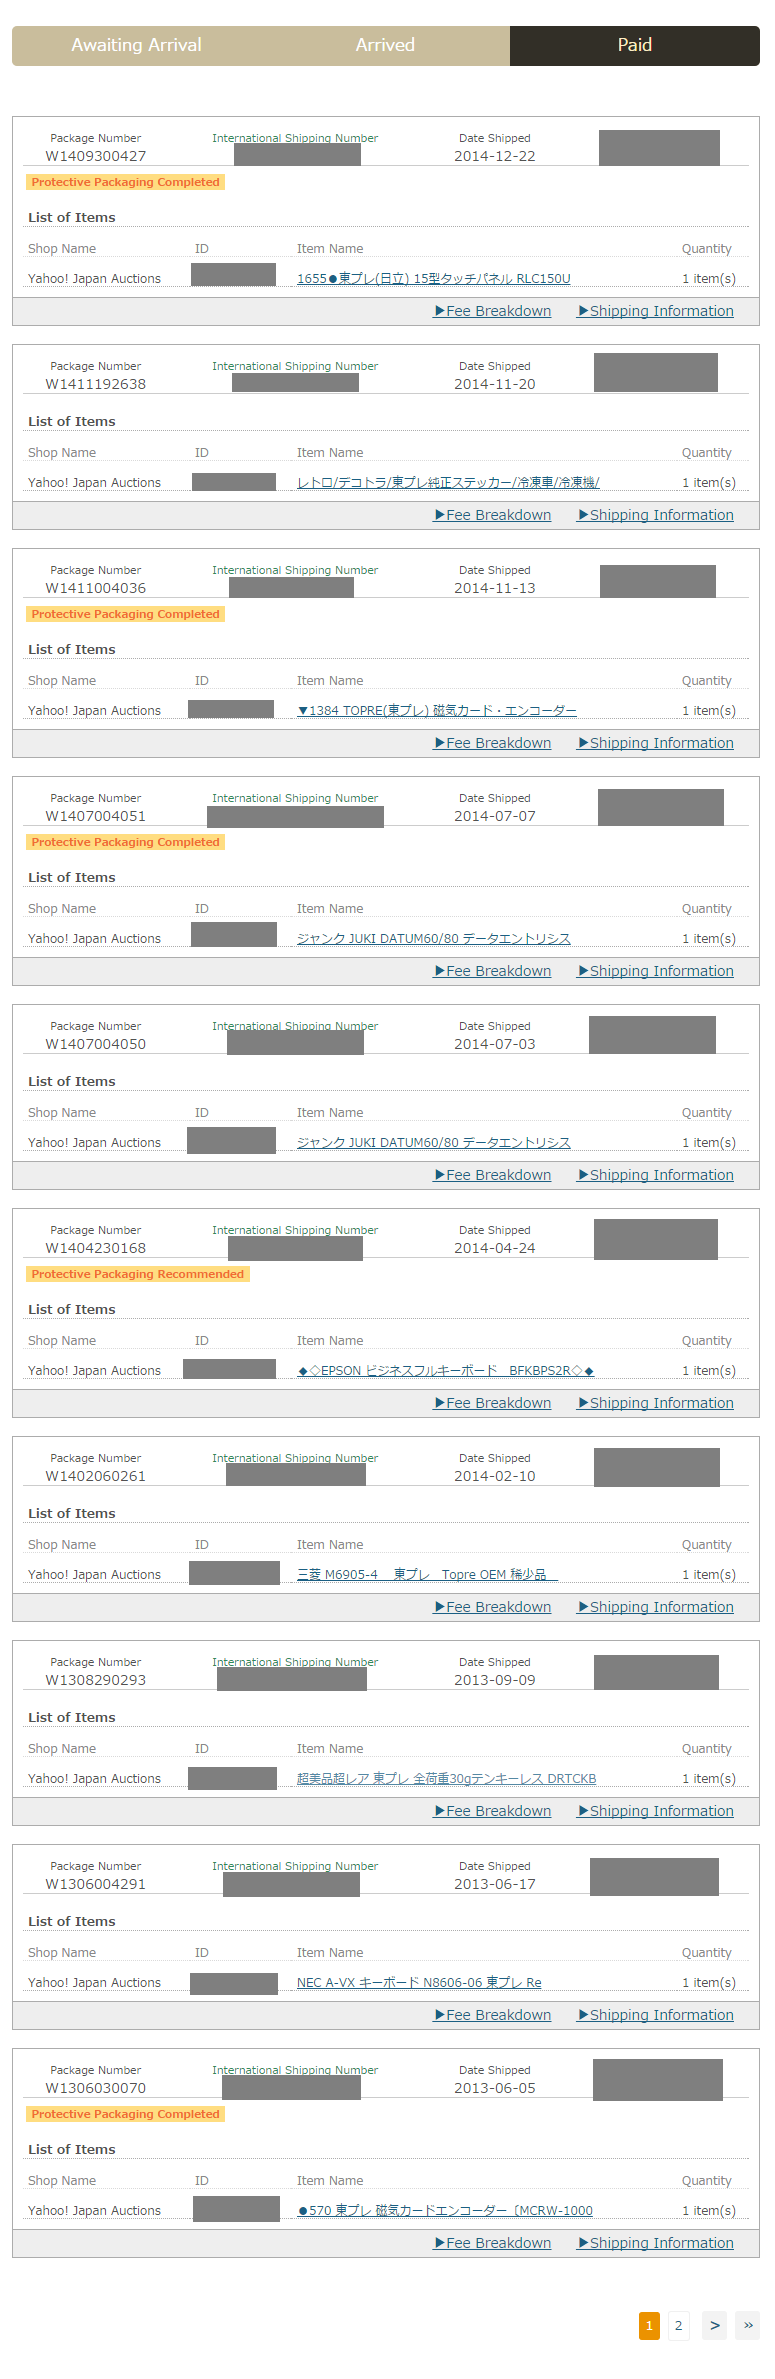775x2379 pixels.
Task: Open Shipping Information for package W1409300427
Action: pos(656,311)
